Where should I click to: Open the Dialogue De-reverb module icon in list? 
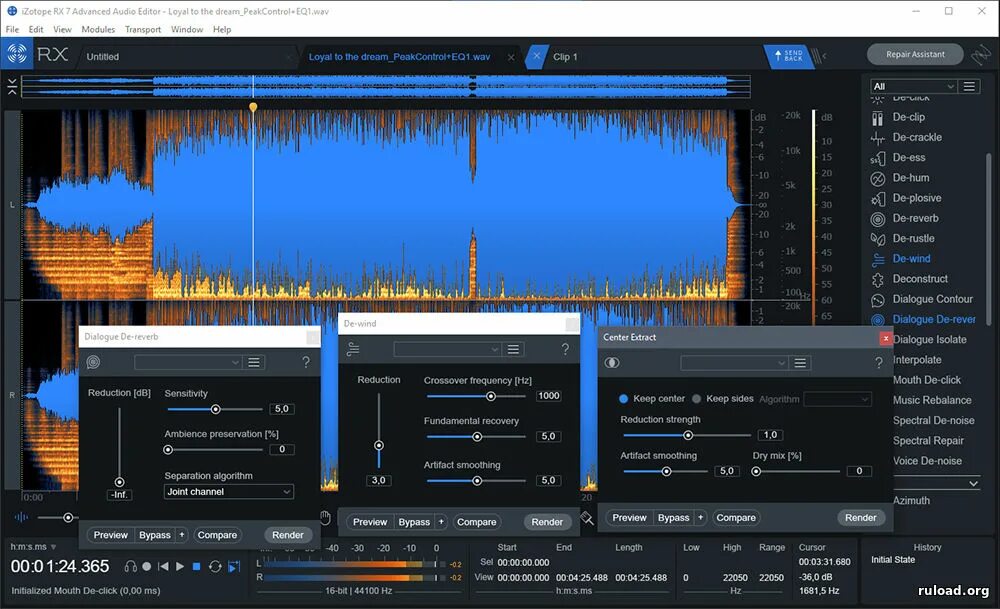point(878,320)
